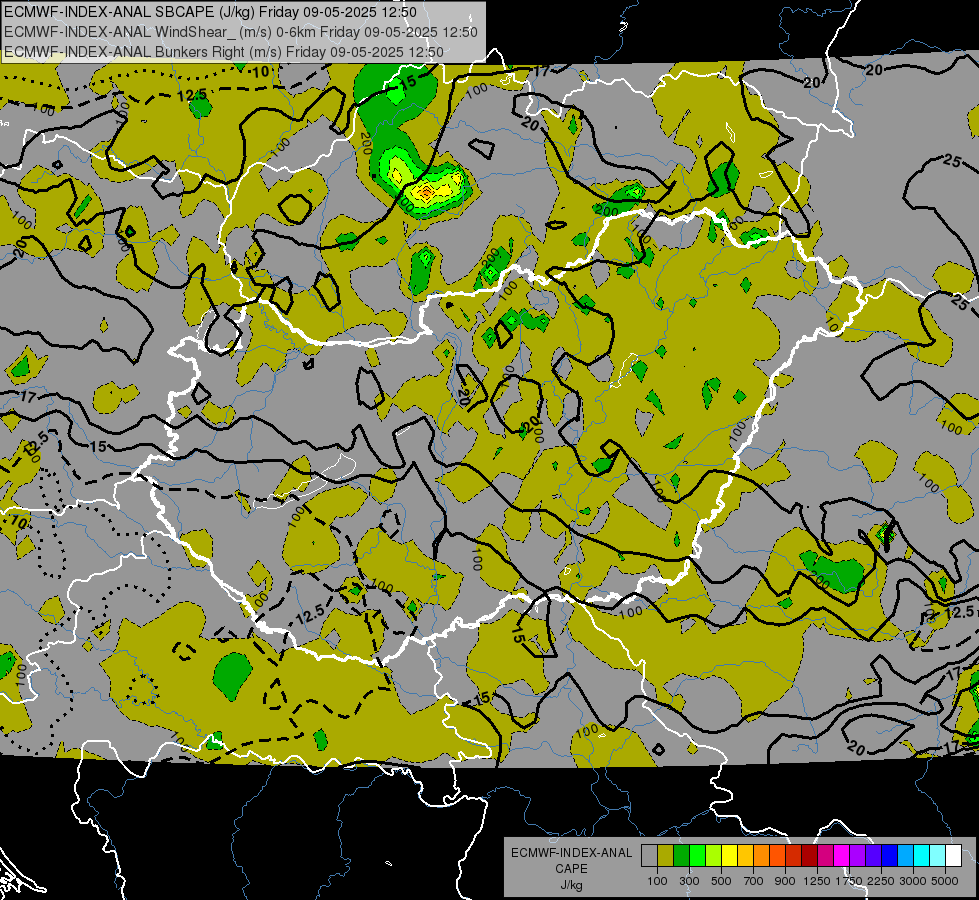979x900 pixels.
Task: Click the legend's 1750 tick label
Action: pos(849,881)
